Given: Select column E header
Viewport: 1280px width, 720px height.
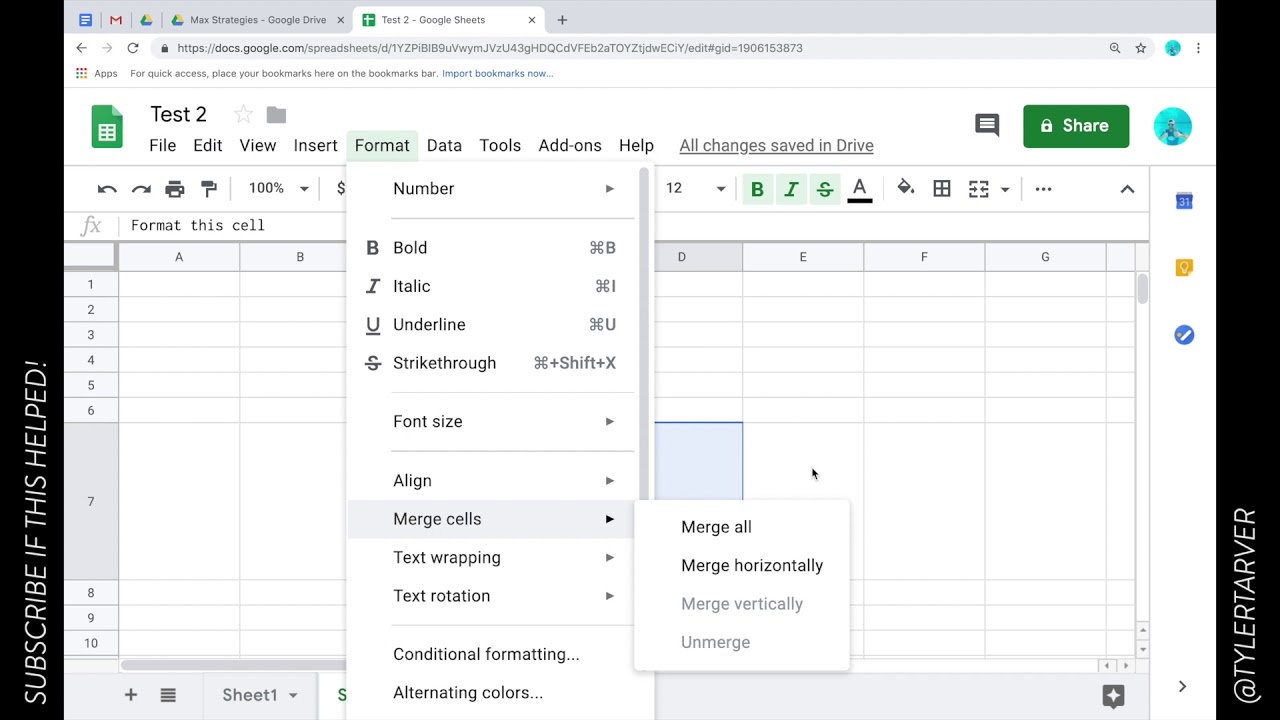Looking at the screenshot, I should (803, 257).
